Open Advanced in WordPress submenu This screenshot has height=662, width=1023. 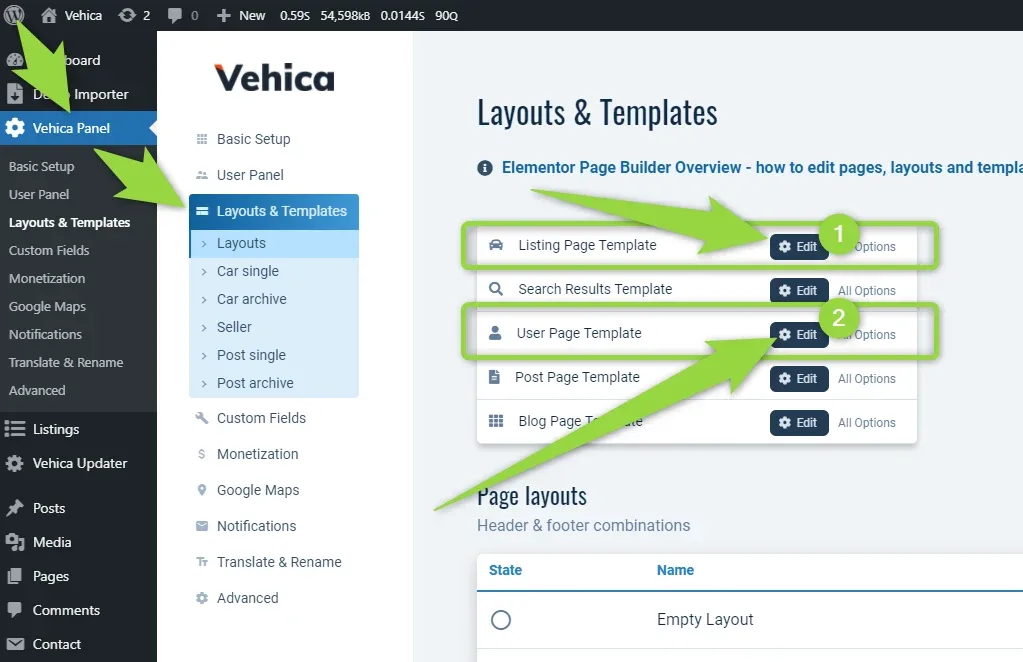tap(37, 391)
